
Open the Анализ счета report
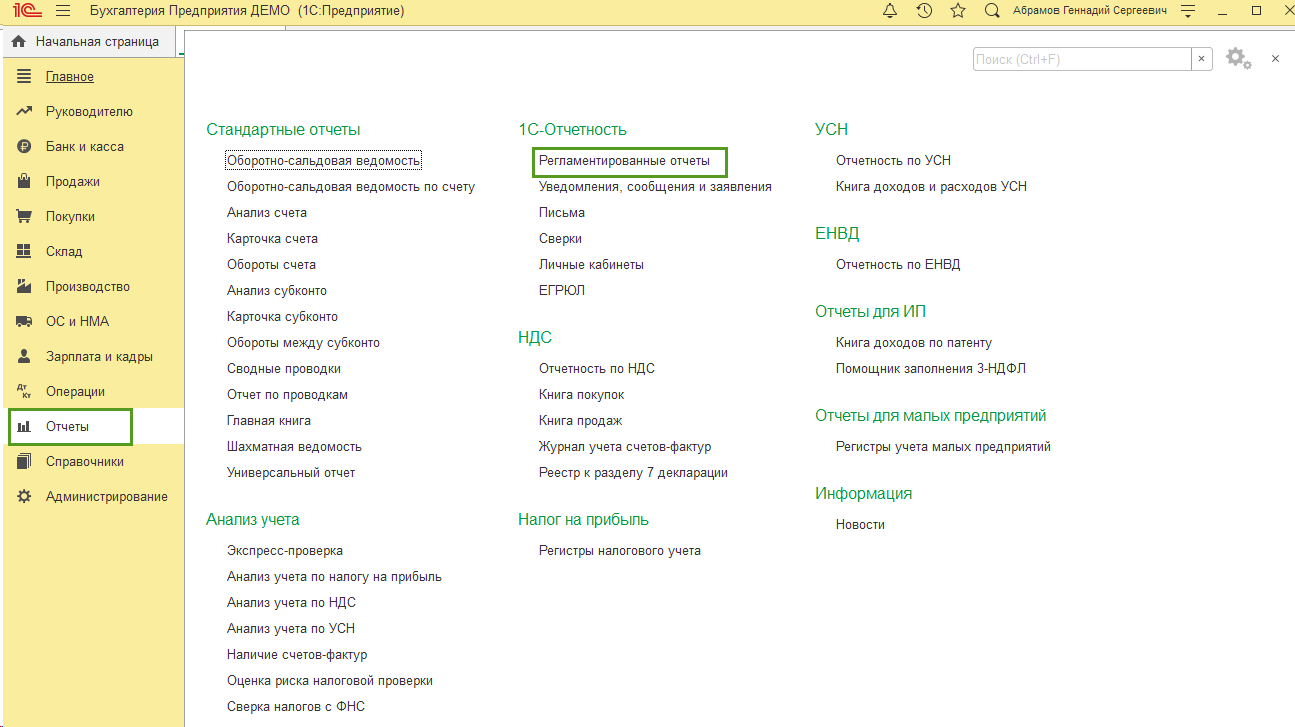coord(267,212)
